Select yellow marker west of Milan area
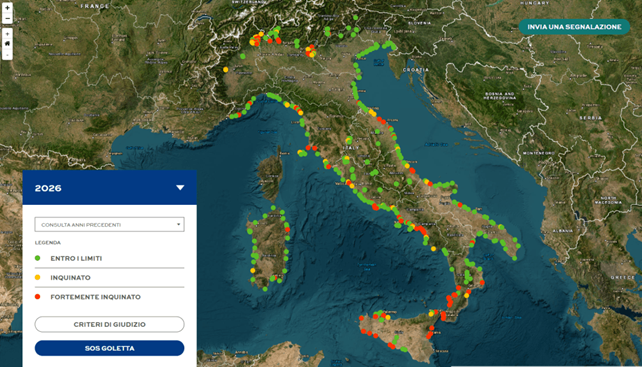The height and width of the screenshot is (367, 642). 226,70
